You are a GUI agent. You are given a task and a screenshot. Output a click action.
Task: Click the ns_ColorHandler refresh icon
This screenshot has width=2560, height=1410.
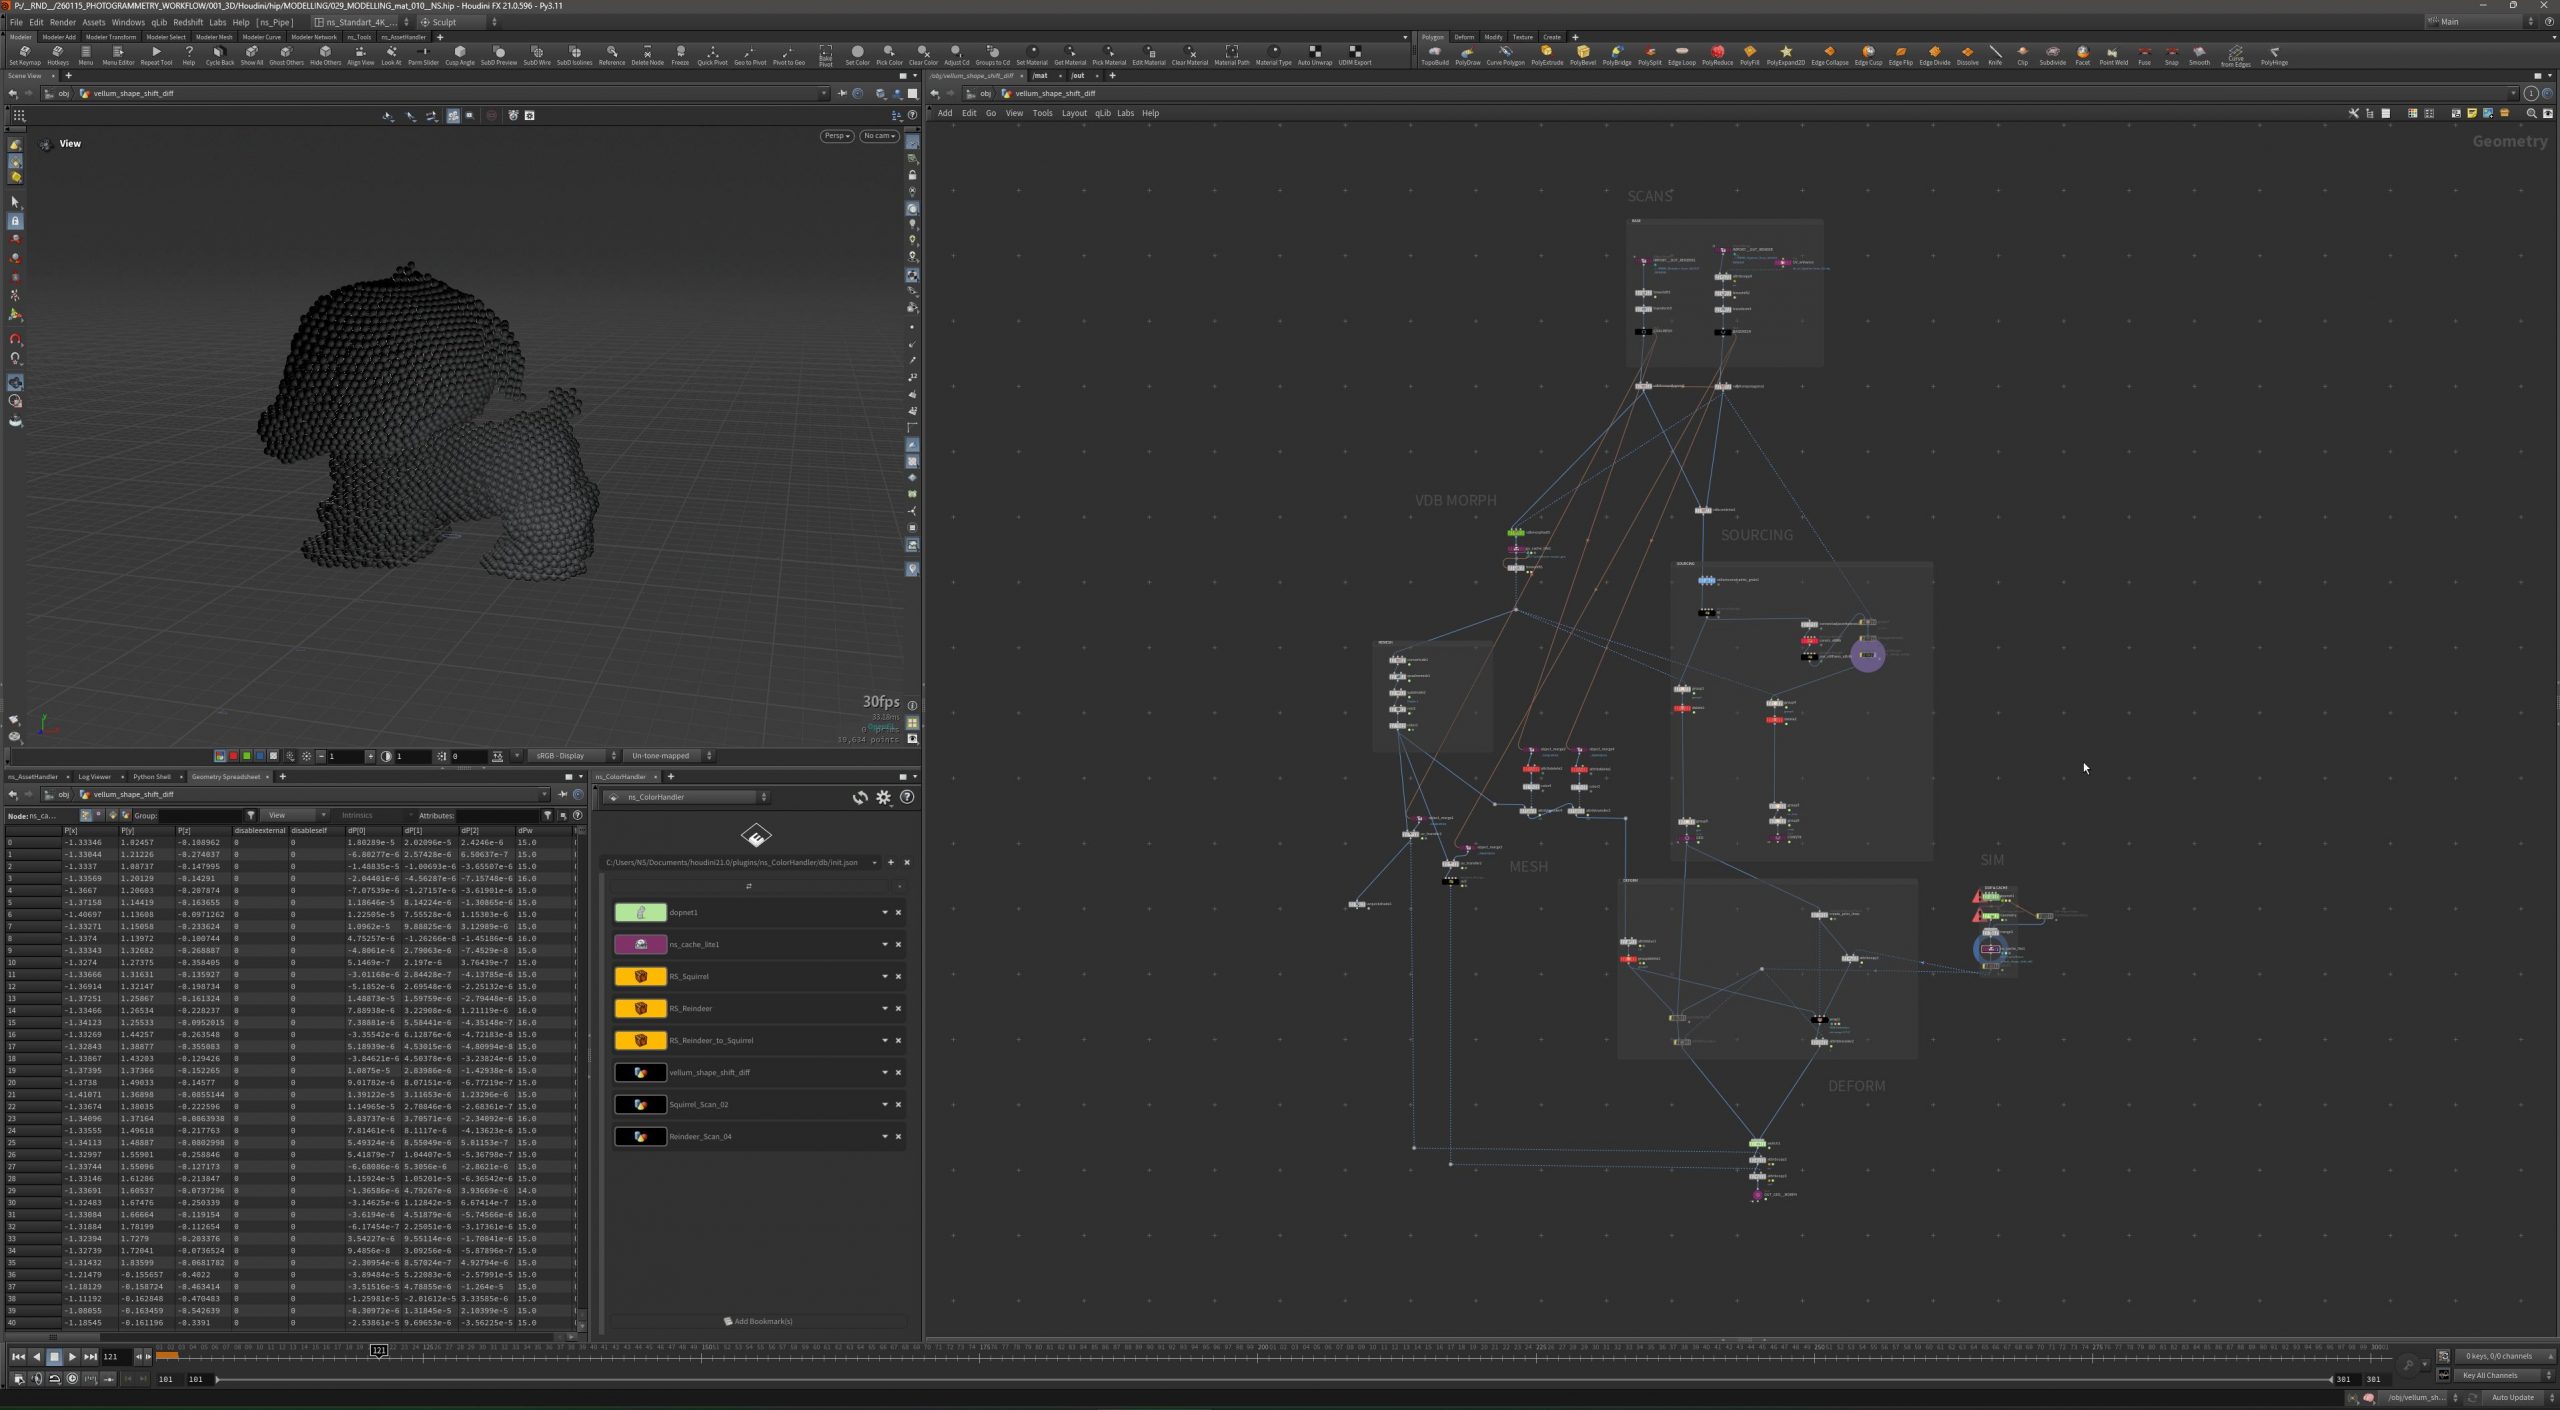click(x=859, y=797)
